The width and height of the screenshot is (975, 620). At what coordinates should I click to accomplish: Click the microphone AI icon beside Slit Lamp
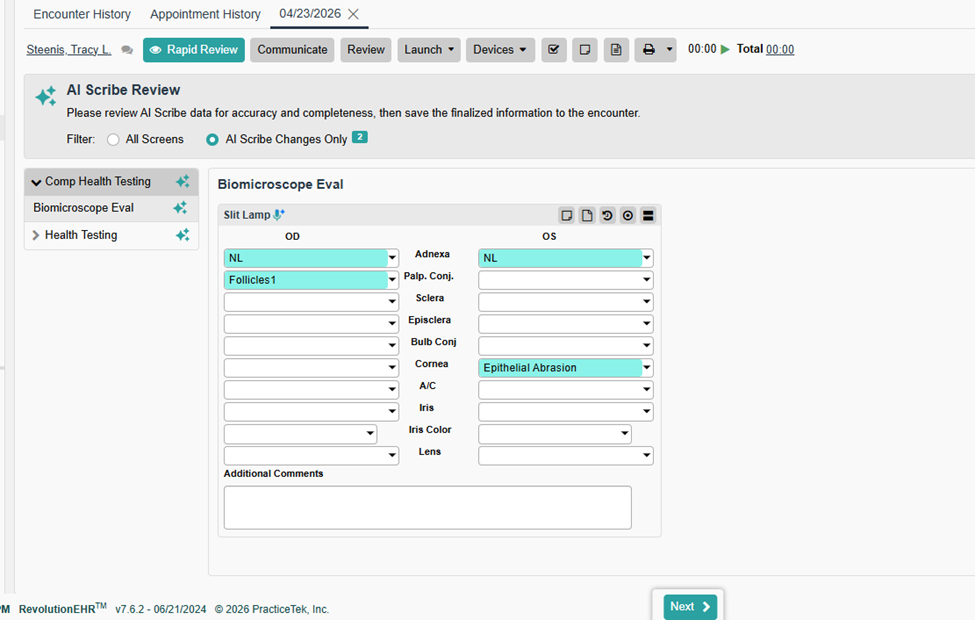click(x=279, y=215)
